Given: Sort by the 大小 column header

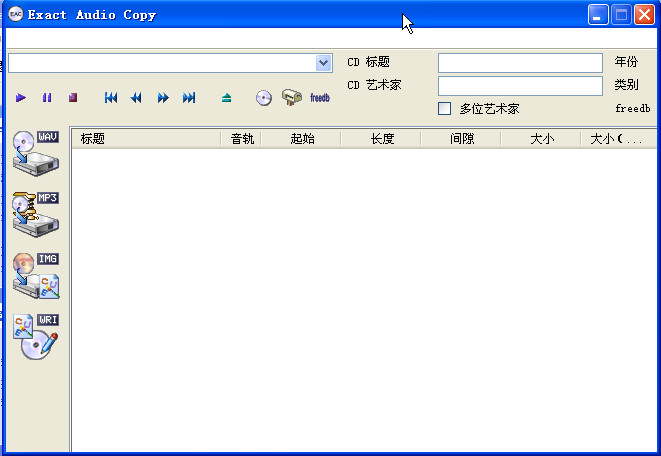Looking at the screenshot, I should 541,139.
